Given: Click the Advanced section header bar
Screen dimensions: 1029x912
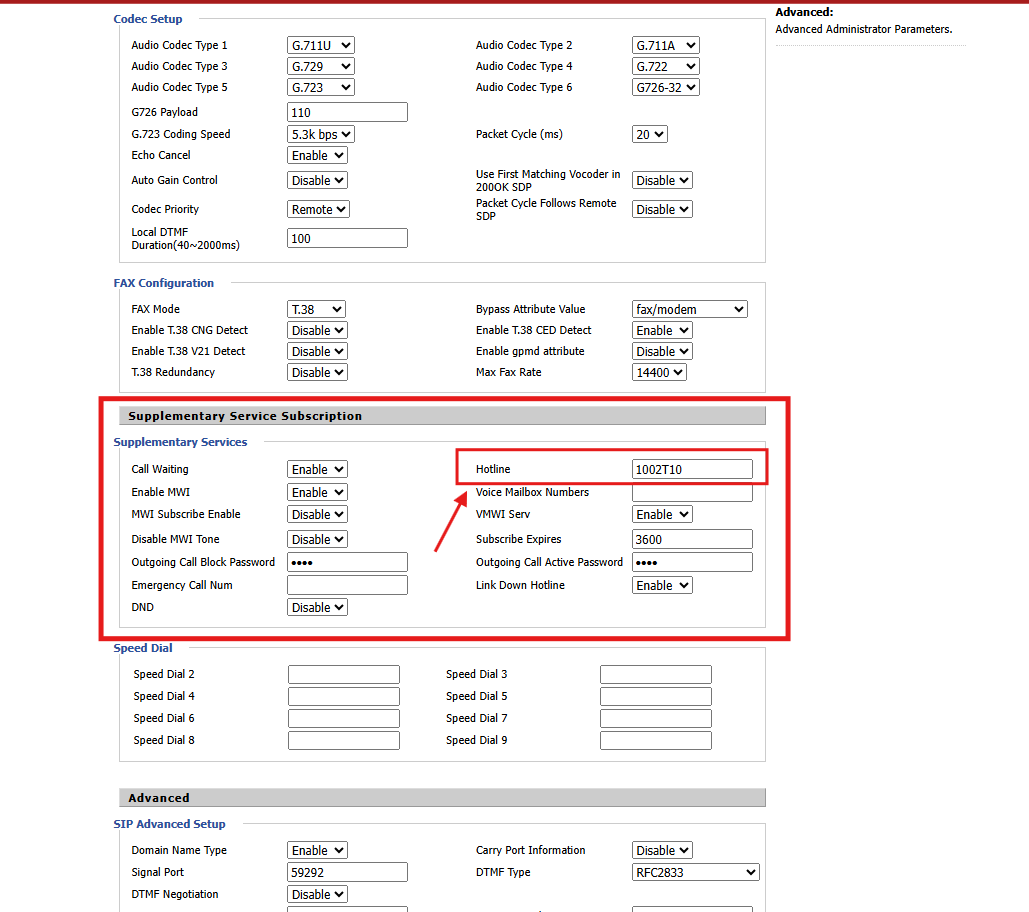Looking at the screenshot, I should pos(442,798).
